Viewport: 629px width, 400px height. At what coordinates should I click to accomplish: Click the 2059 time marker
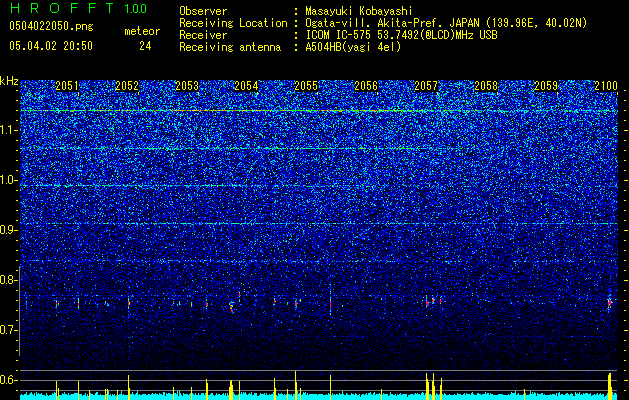pyautogui.click(x=546, y=86)
